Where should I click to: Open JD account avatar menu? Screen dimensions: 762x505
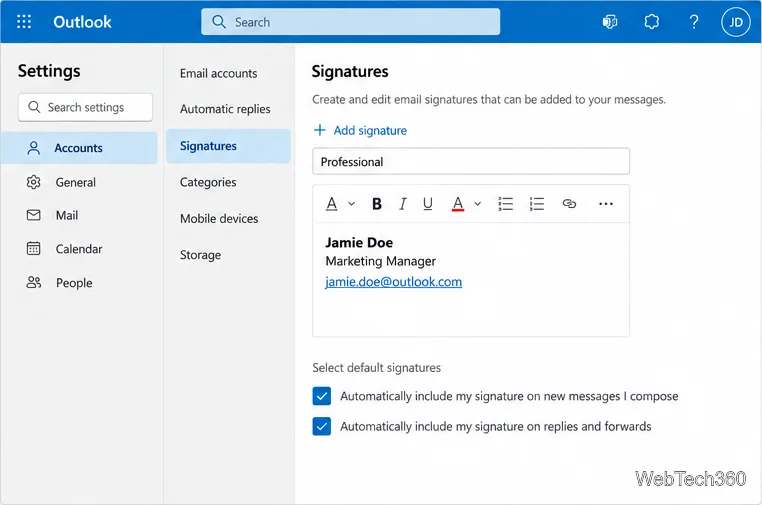pyautogui.click(x=736, y=22)
